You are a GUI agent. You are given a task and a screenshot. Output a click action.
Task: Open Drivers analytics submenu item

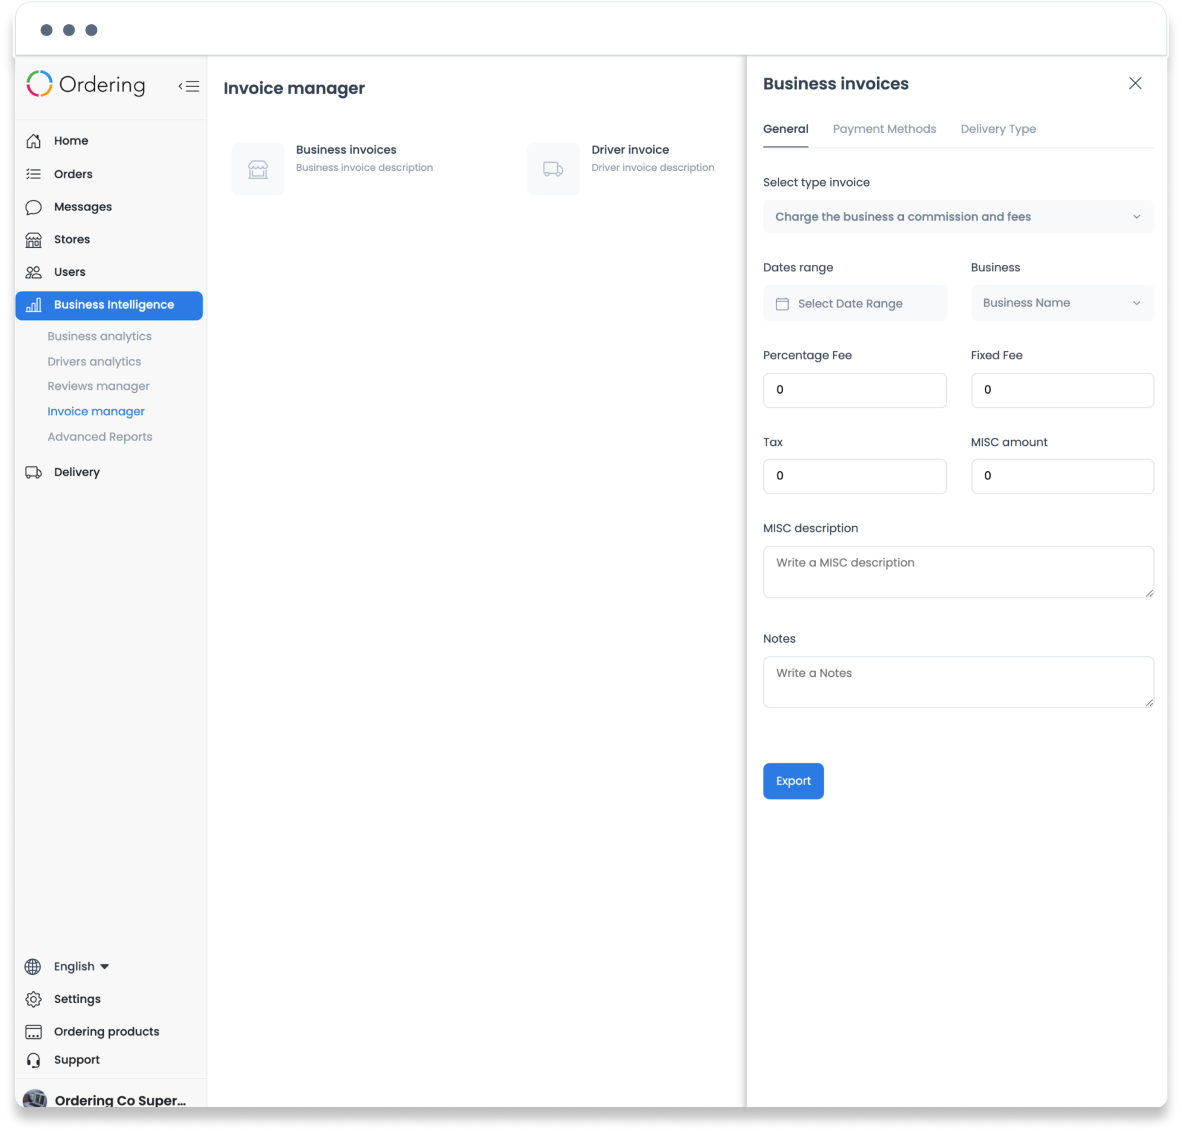pyautogui.click(x=94, y=362)
